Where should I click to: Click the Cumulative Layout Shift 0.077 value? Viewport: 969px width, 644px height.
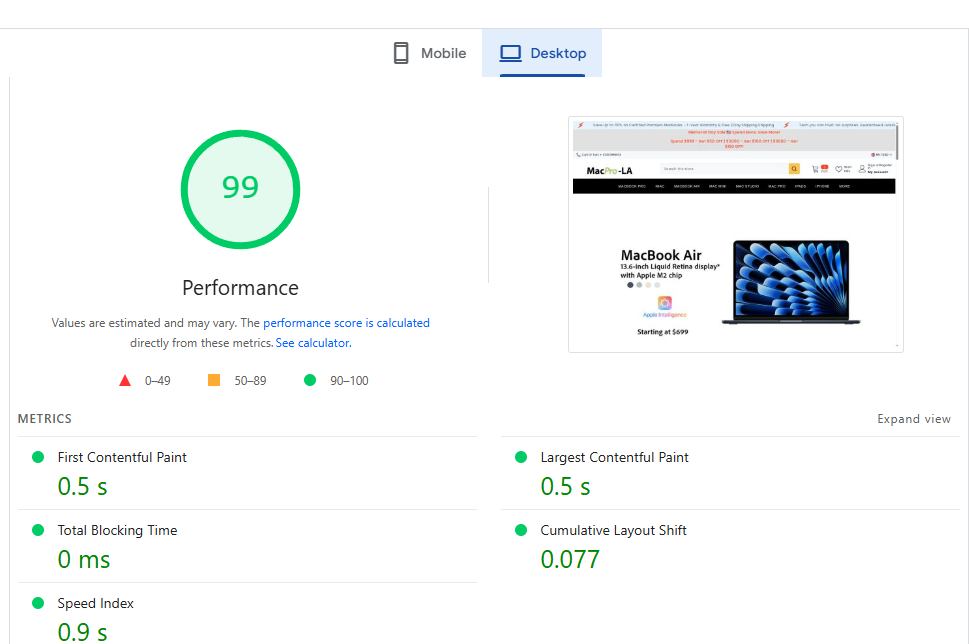click(570, 560)
